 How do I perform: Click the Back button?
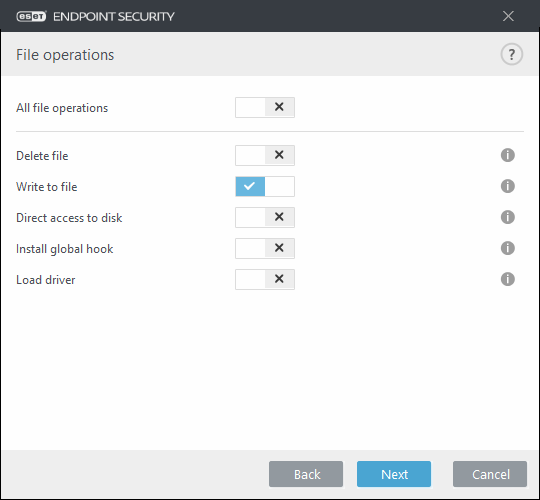[x=306, y=474]
